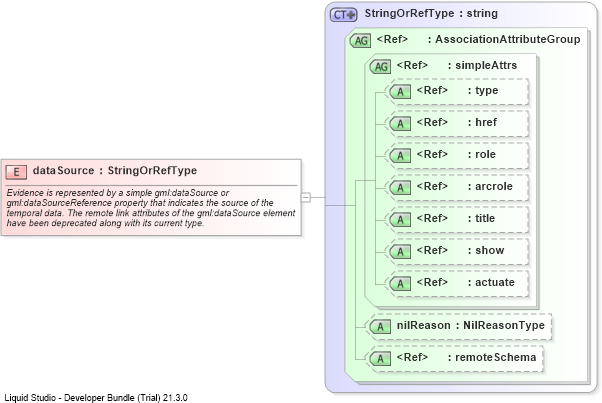Click the A icon of role attribute

pos(400,155)
